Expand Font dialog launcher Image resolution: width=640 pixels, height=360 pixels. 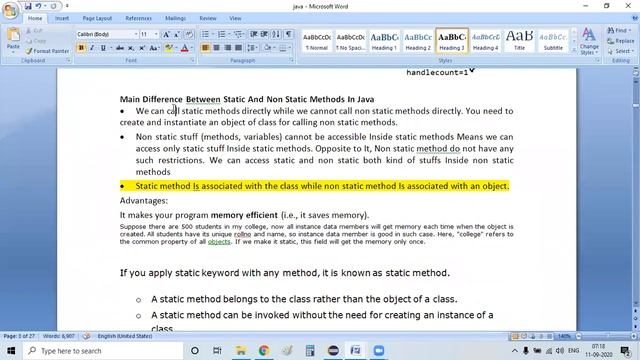point(192,60)
